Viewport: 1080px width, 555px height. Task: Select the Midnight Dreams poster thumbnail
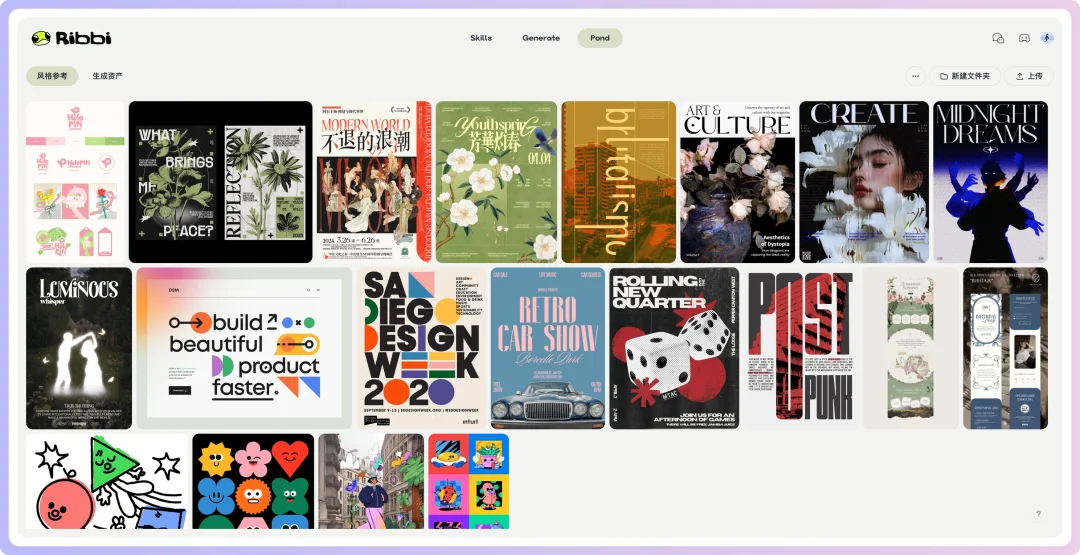990,182
